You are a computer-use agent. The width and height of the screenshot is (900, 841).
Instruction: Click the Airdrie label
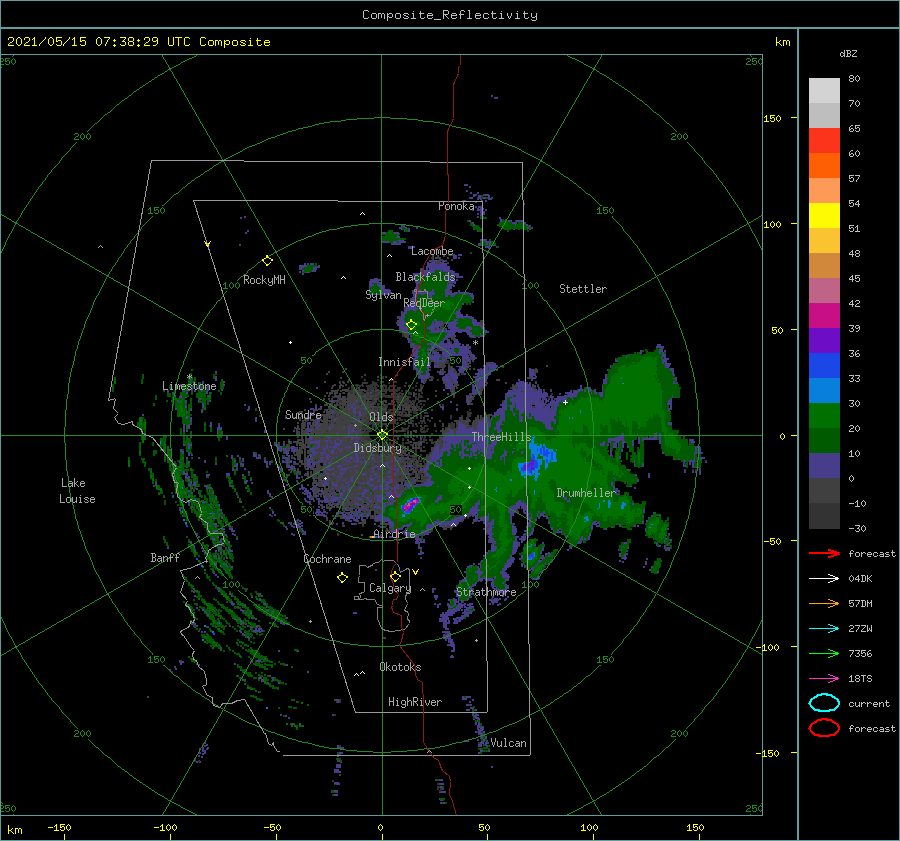tap(394, 534)
